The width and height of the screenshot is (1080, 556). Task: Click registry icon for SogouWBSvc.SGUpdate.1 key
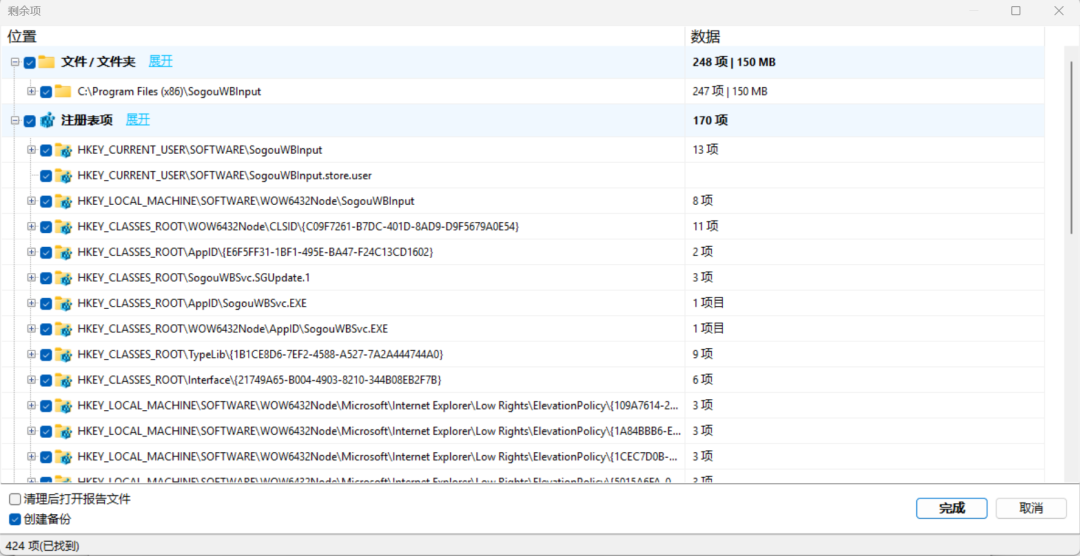(63, 278)
